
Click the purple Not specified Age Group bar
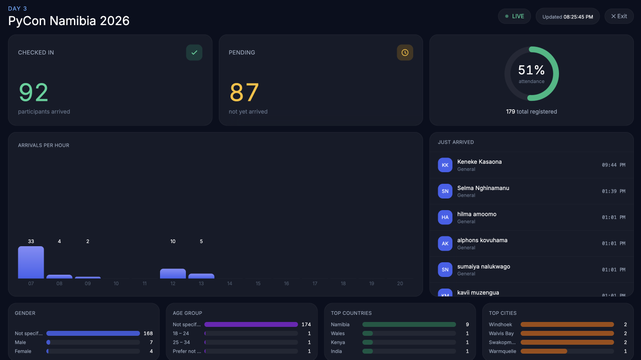[x=251, y=324]
